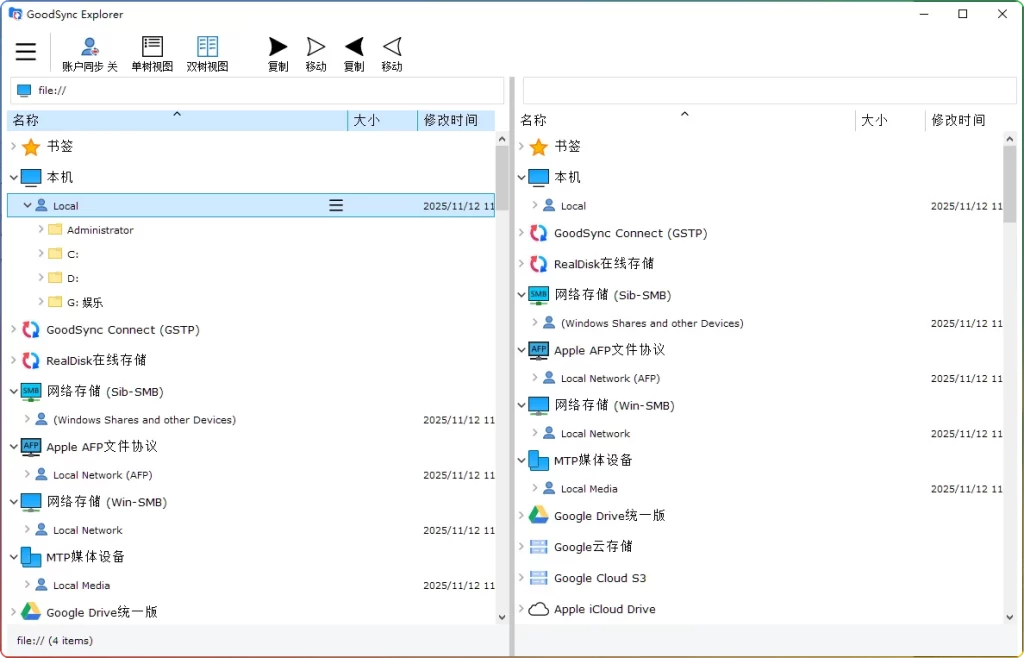Click the AFP icon of Apple AFP文件协议

point(31,446)
